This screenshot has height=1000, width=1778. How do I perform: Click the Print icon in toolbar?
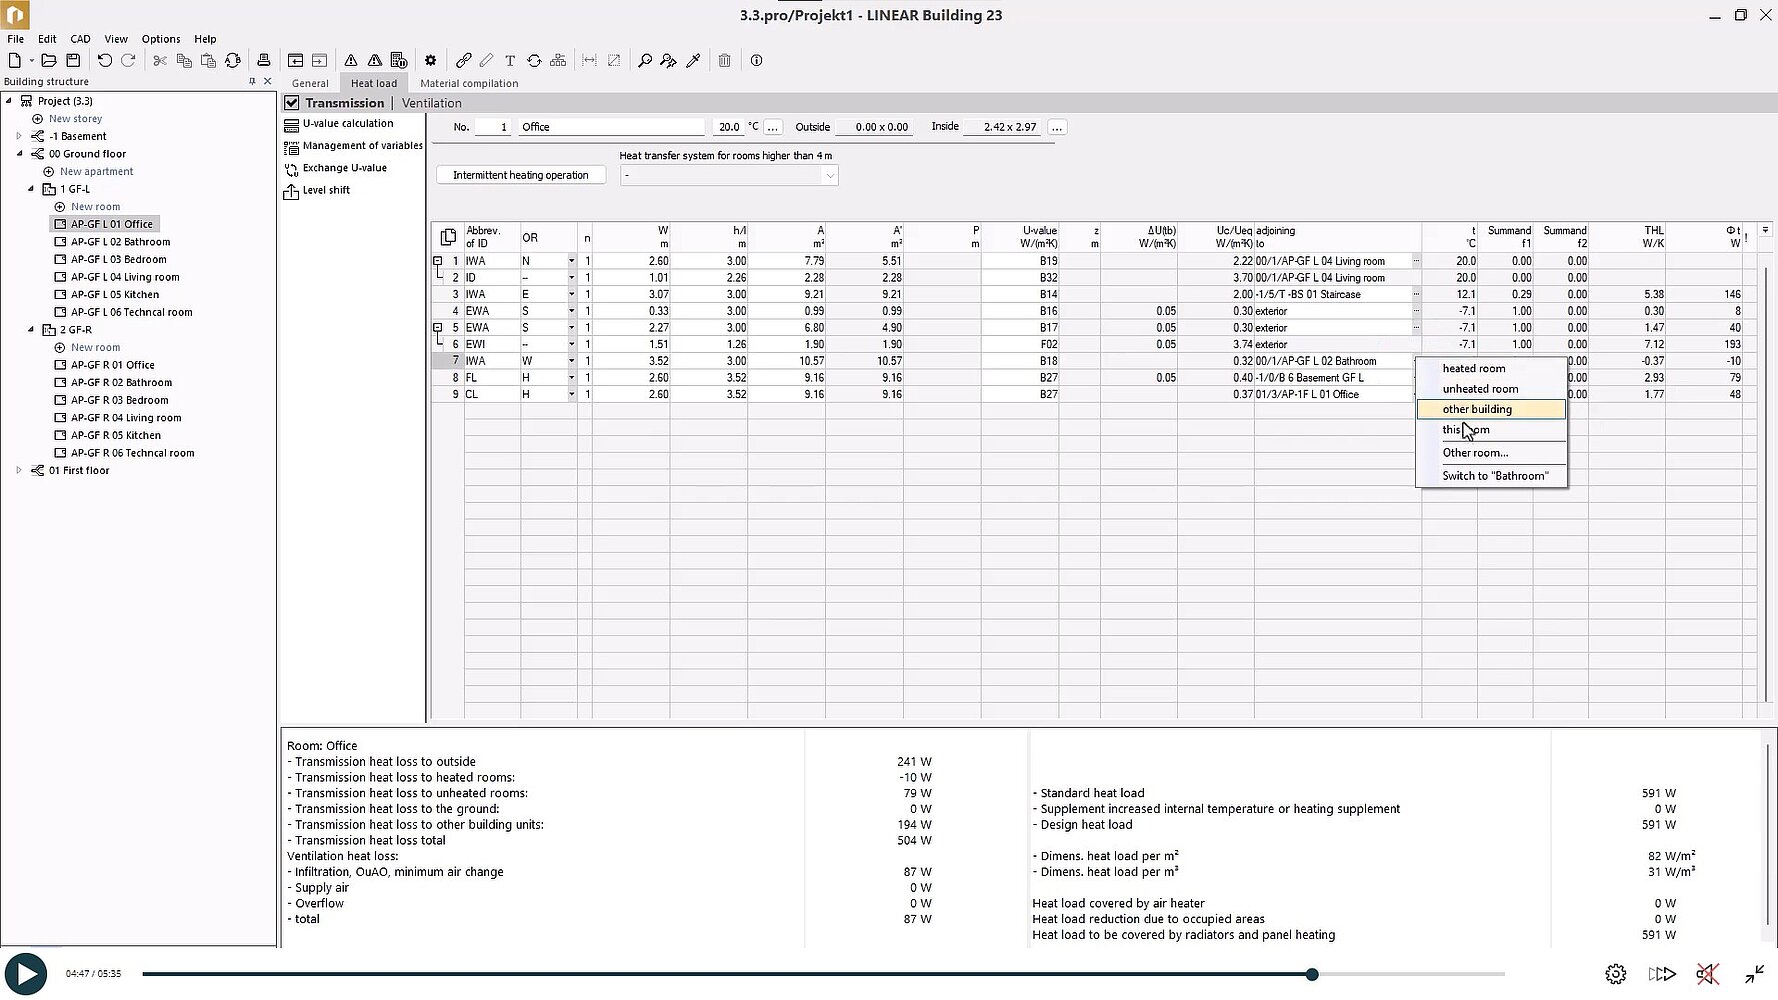[x=263, y=61]
